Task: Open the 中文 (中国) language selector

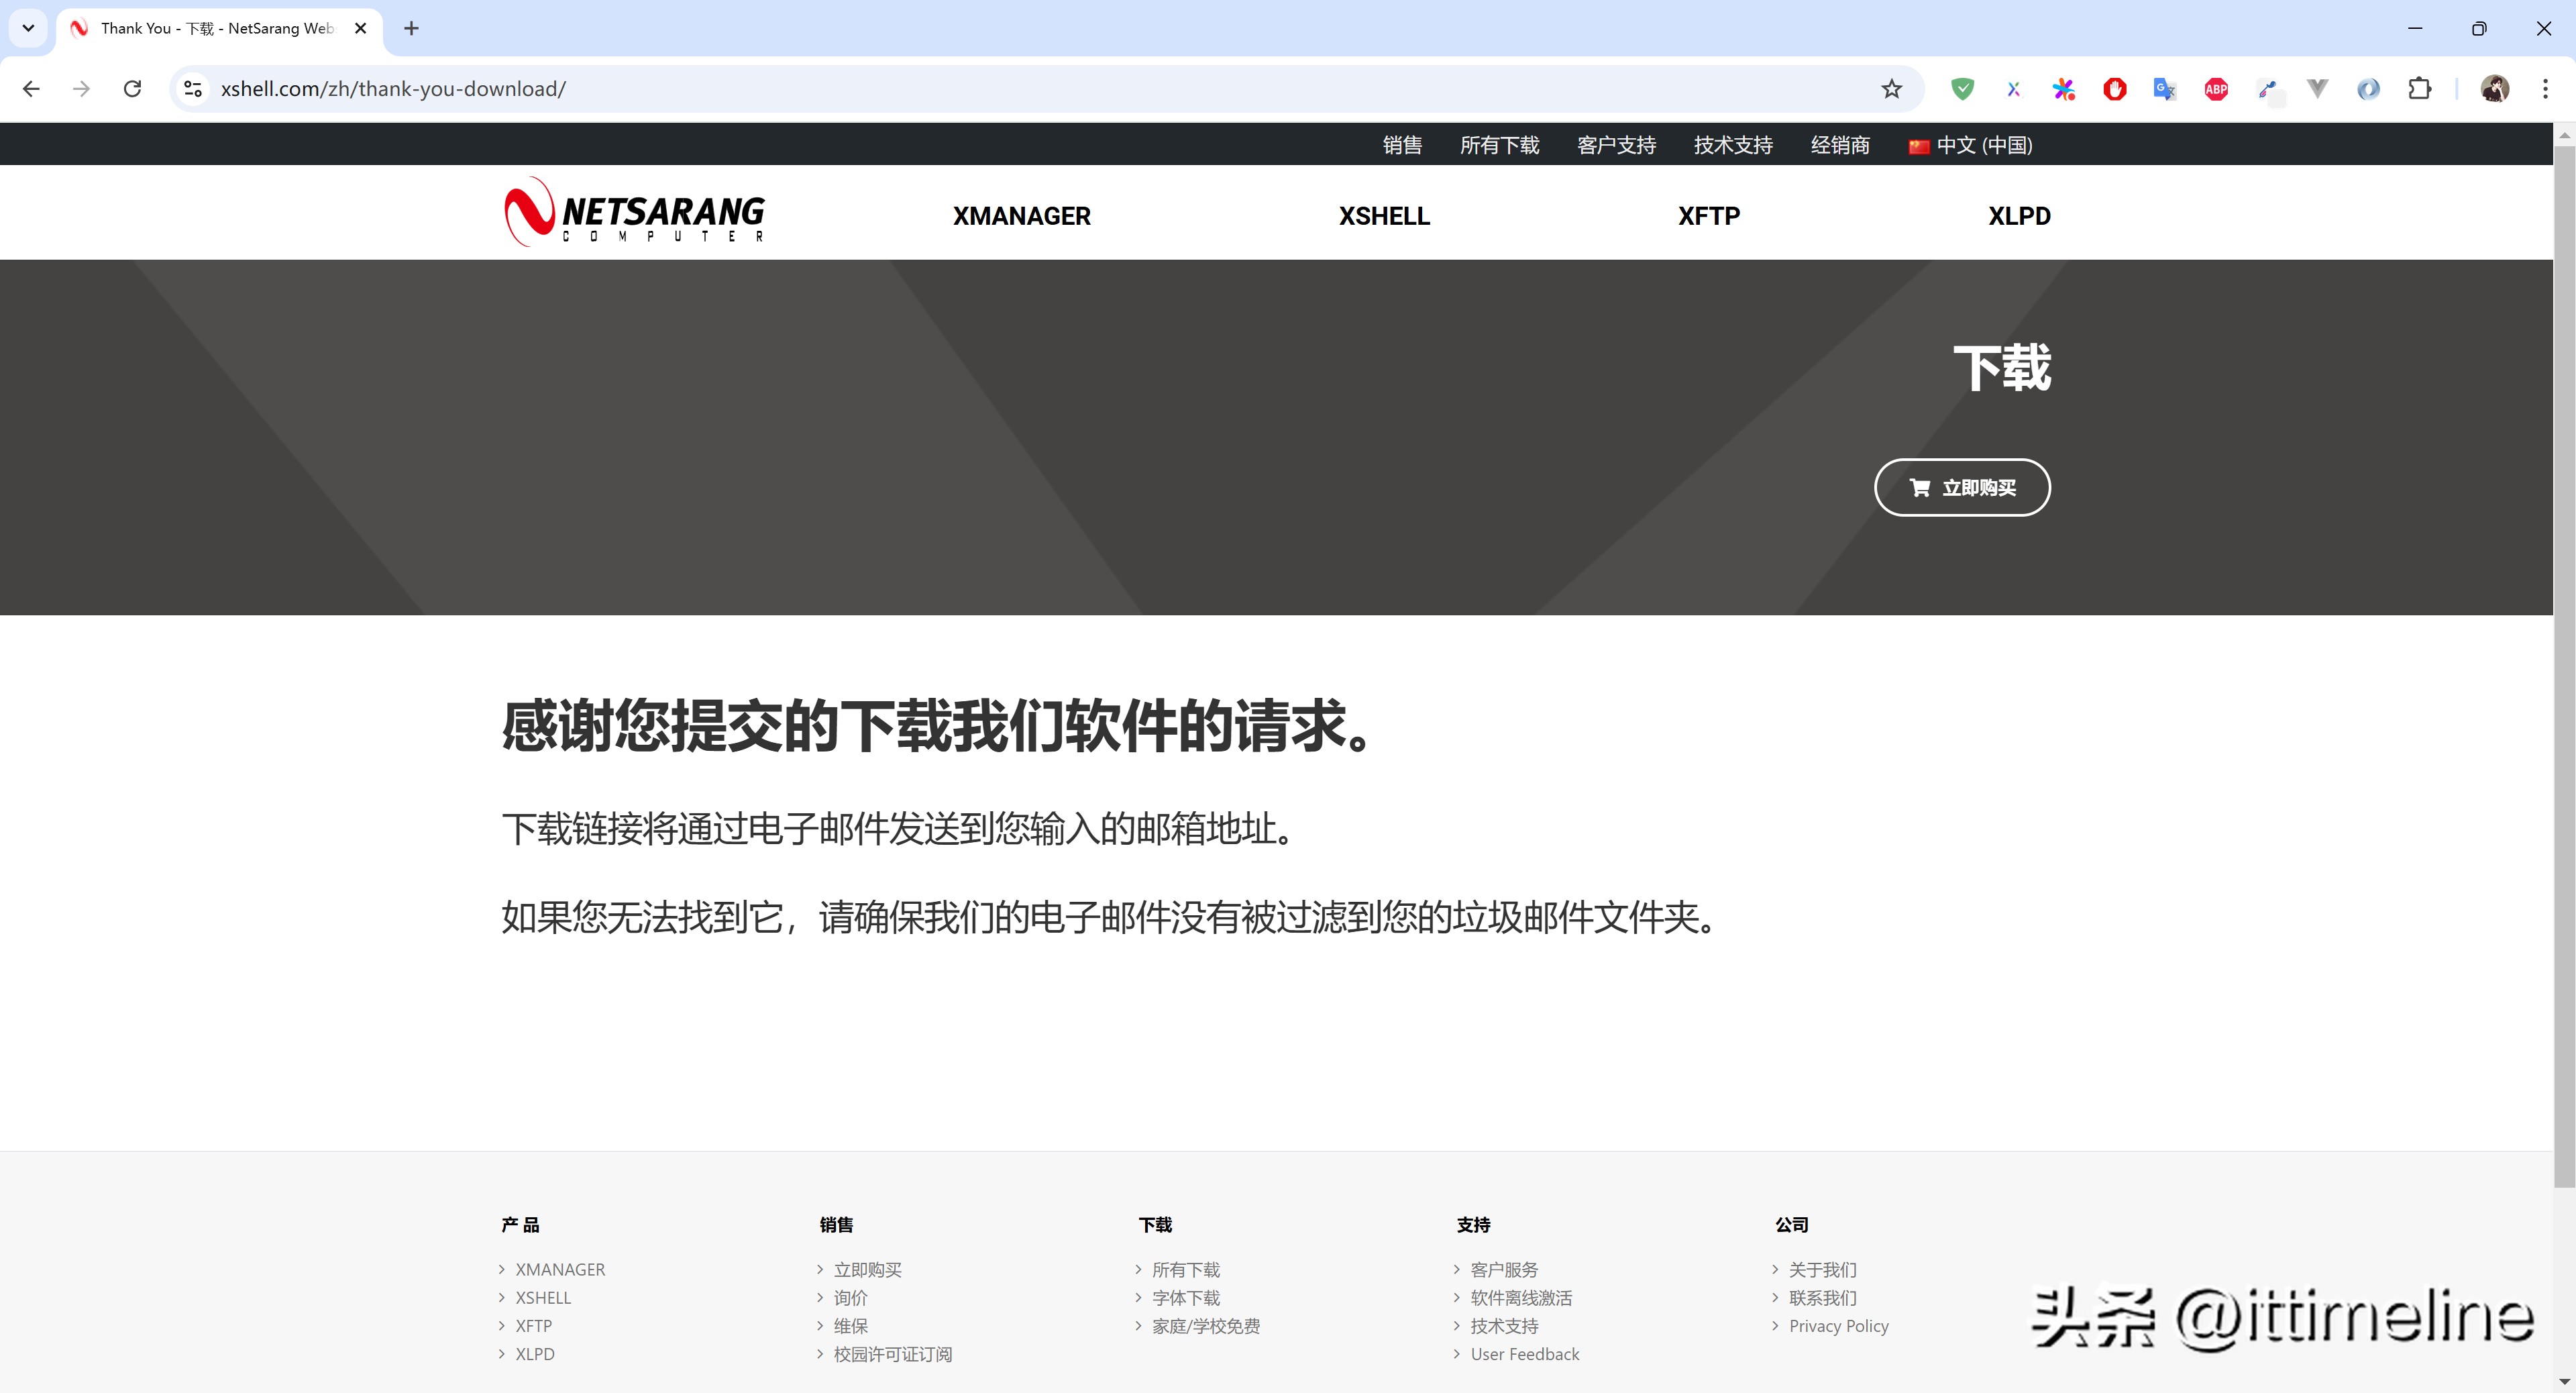Action: point(1970,145)
